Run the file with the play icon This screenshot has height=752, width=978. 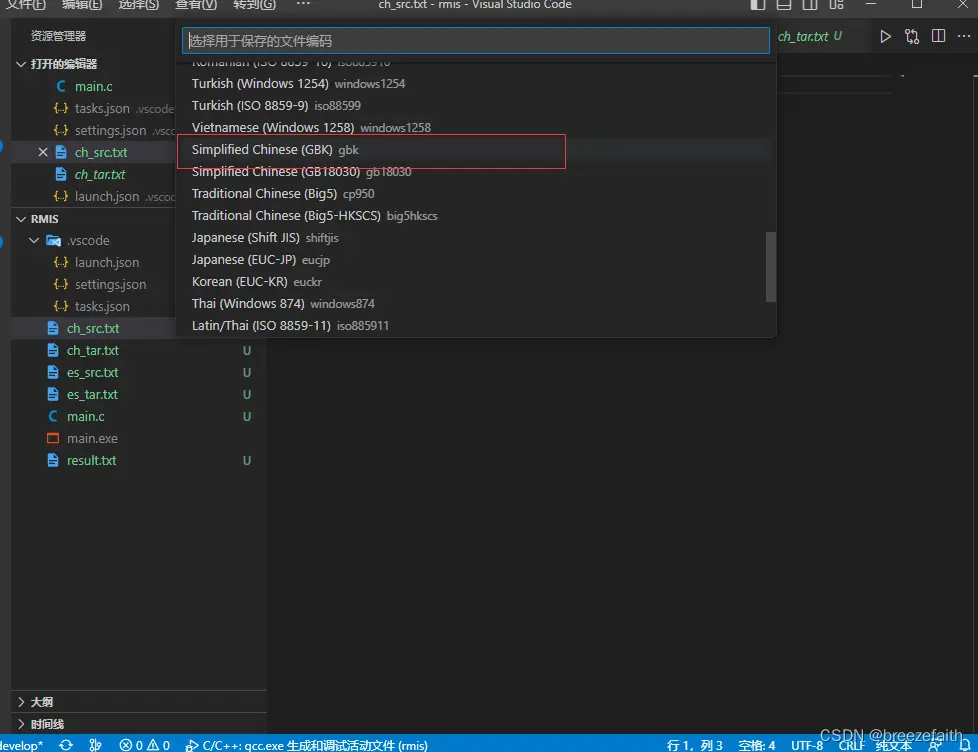coord(885,37)
